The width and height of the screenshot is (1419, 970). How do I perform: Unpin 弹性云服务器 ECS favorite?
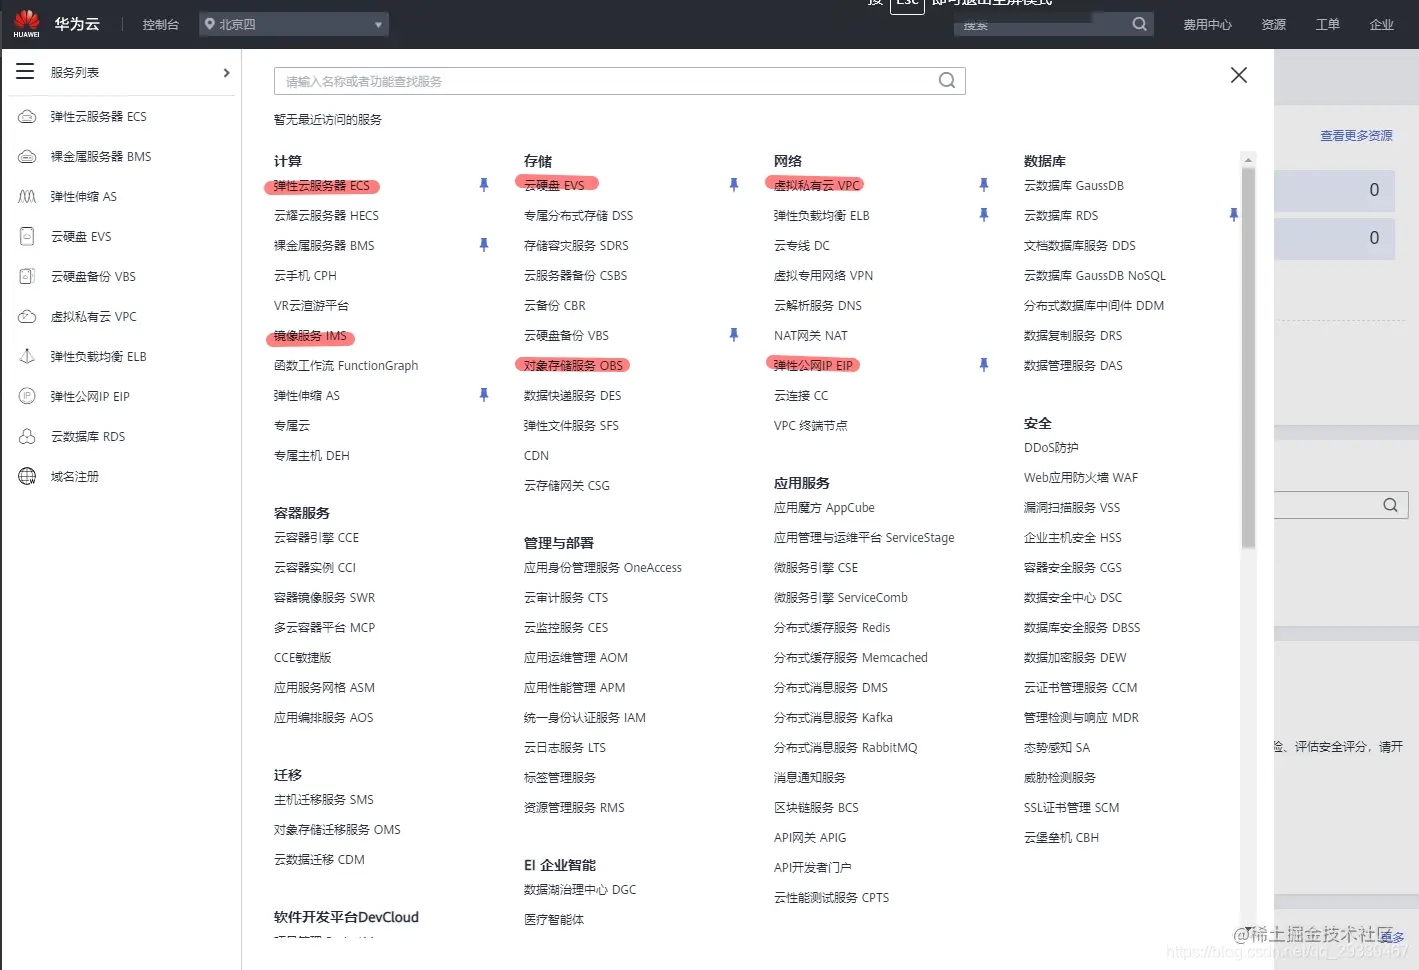tap(484, 185)
